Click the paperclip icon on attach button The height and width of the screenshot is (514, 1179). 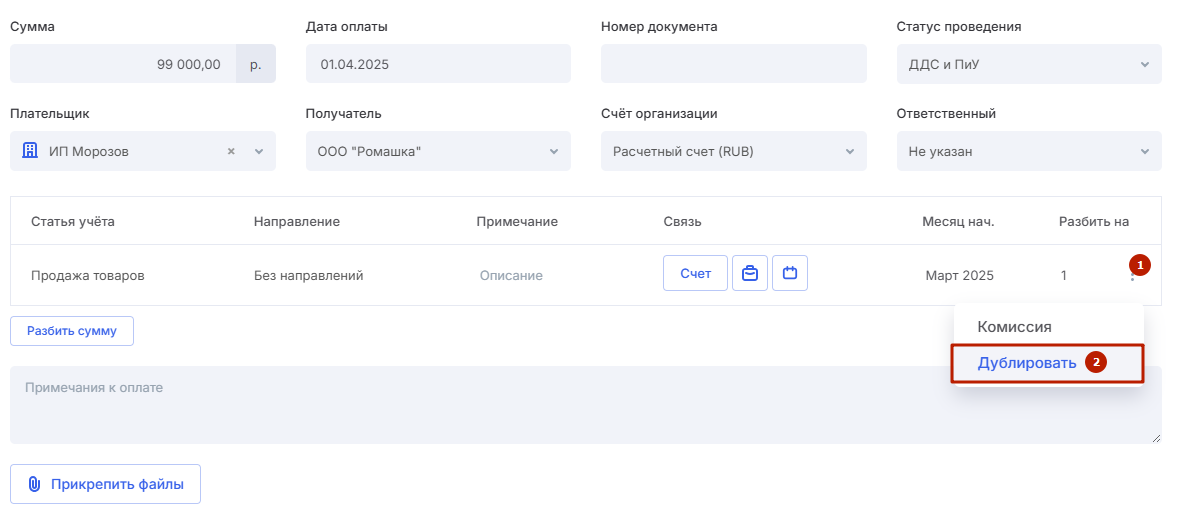click(x=34, y=484)
